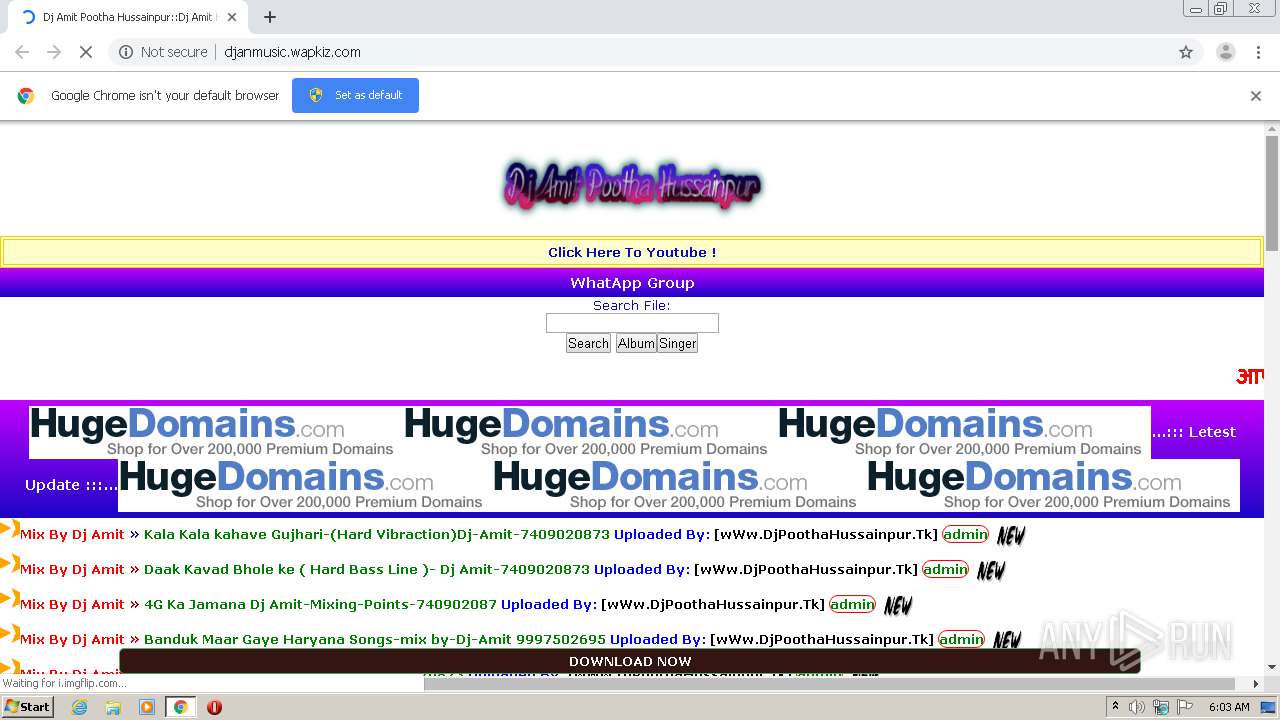Viewport: 1280px width, 720px height.
Task: Click the volume speaker tray icon
Action: pos(1137,707)
